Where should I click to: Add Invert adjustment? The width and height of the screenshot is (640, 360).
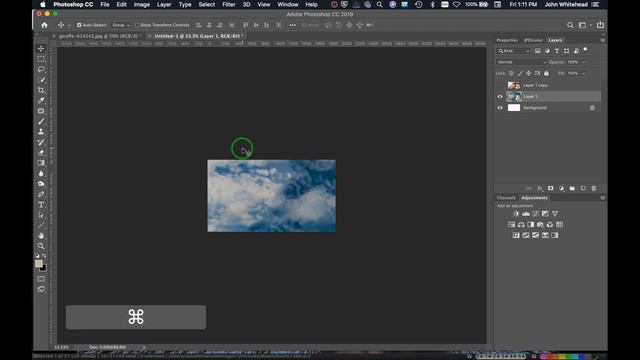click(x=516, y=235)
